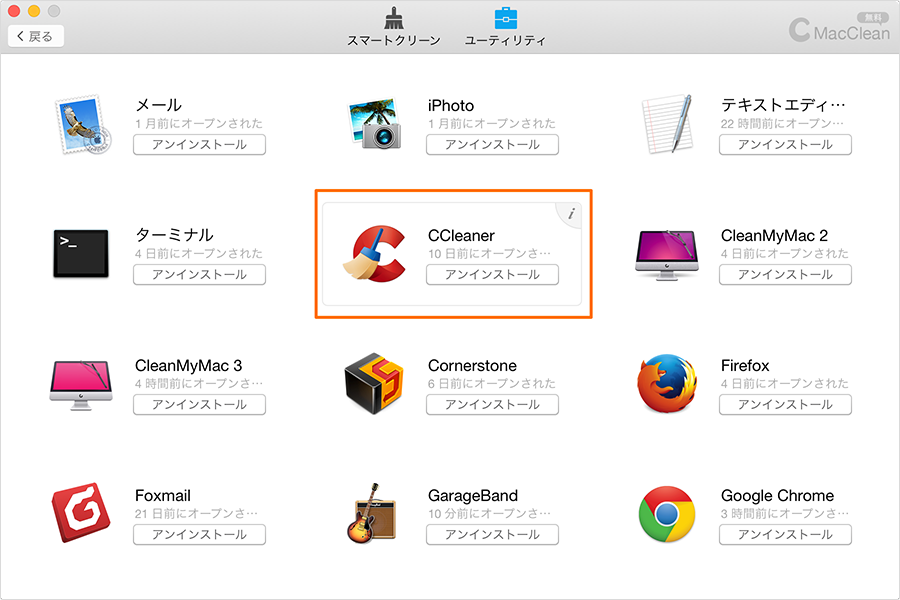Uninstall iPhoto with its アンインストール button

pos(492,145)
